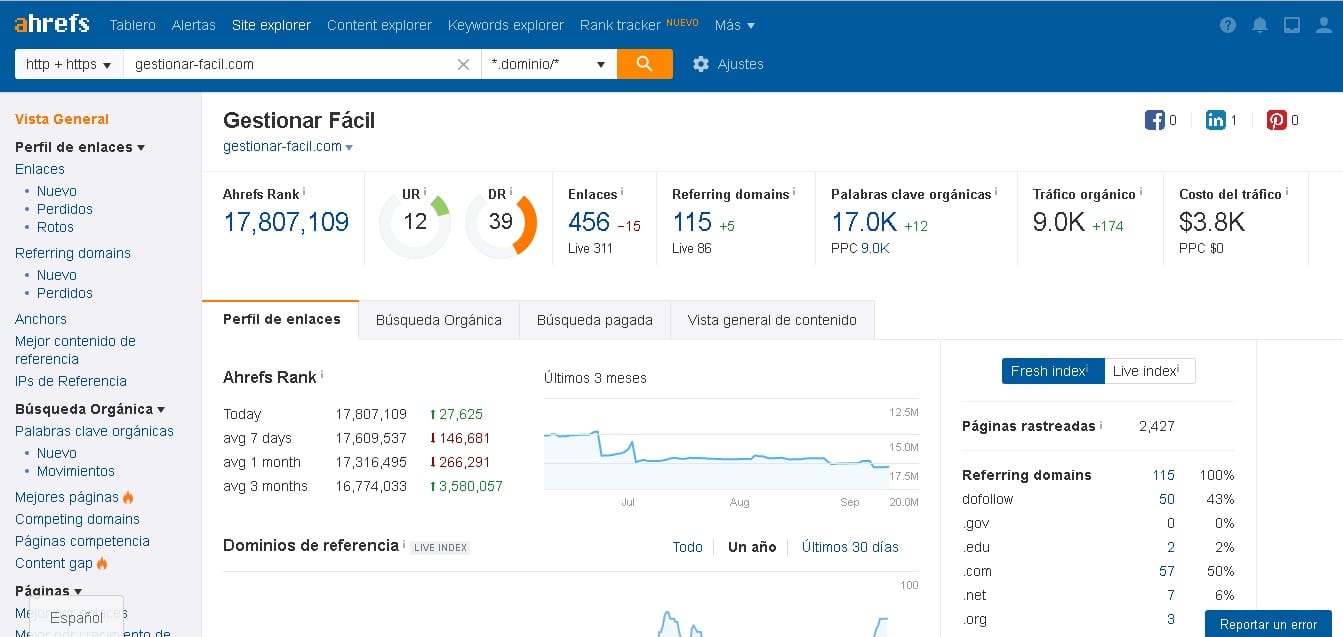This screenshot has height=637, width=1343.
Task: Select the Últimos 30 días range
Action: point(850,547)
